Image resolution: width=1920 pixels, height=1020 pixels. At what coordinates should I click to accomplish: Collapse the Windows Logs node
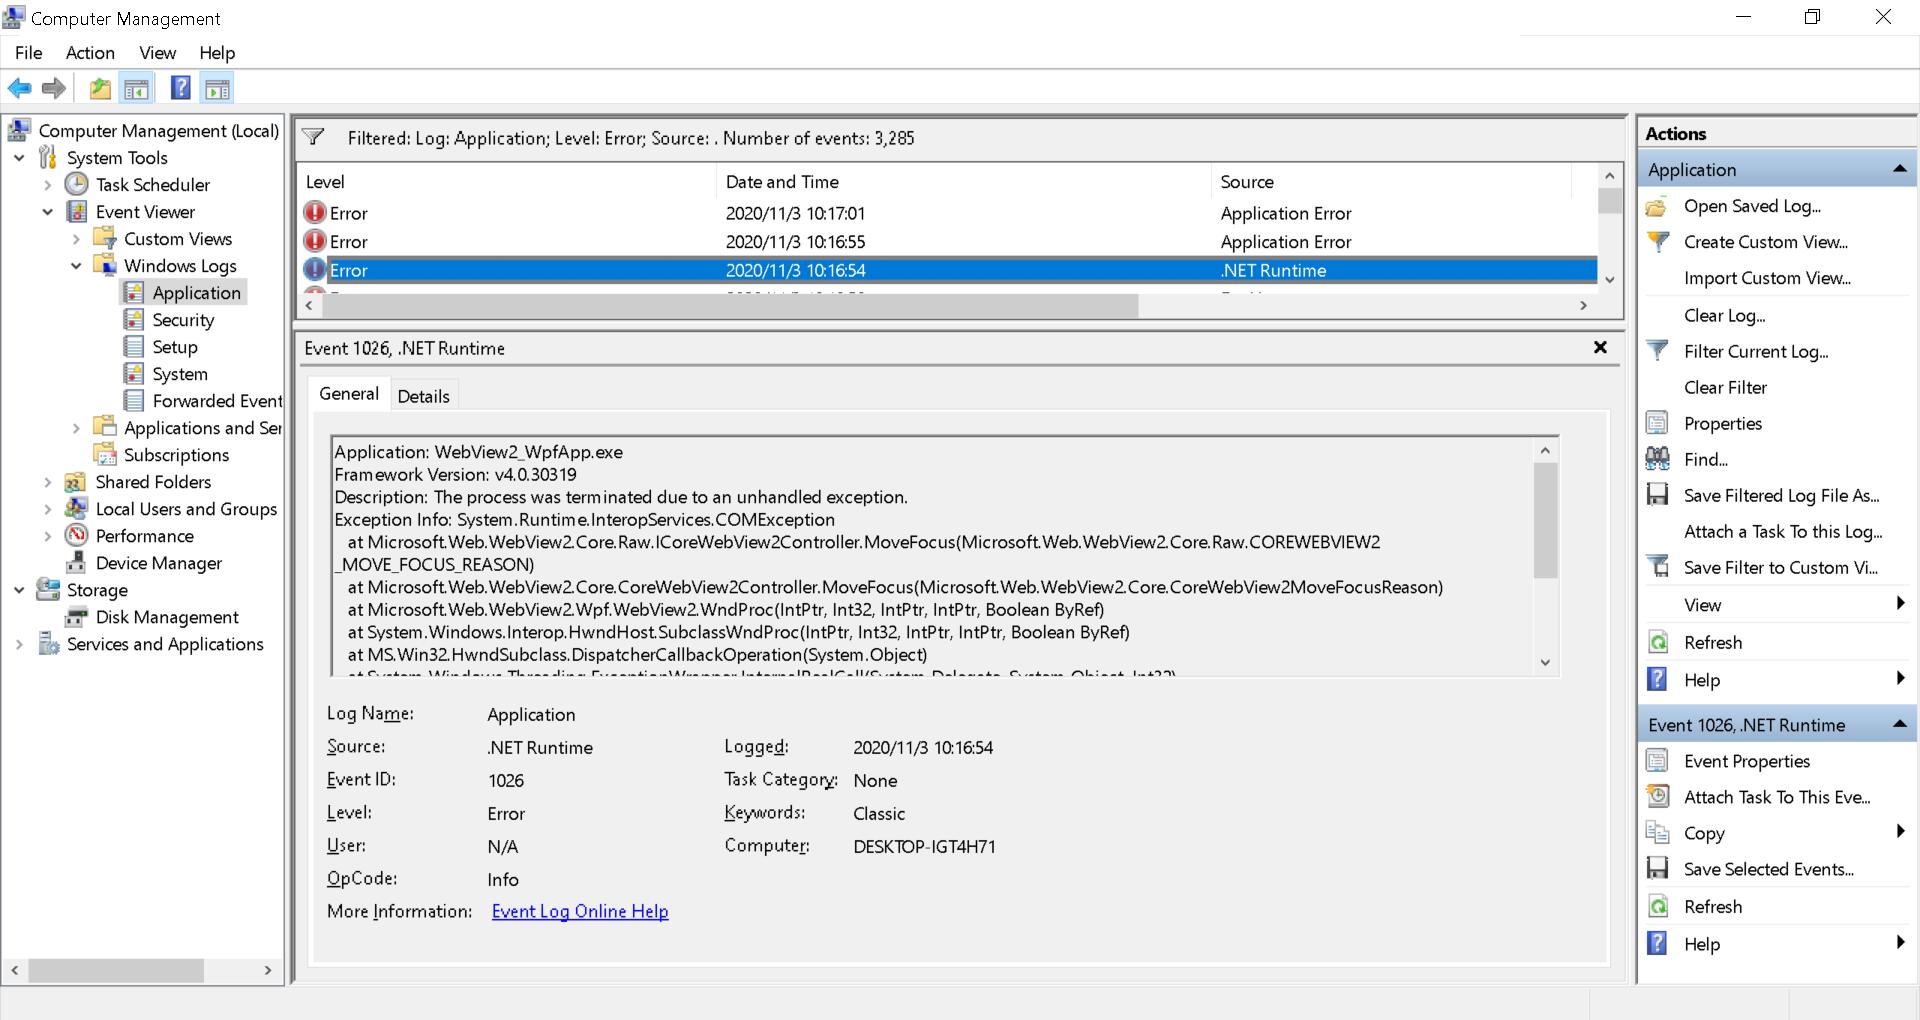[75, 266]
